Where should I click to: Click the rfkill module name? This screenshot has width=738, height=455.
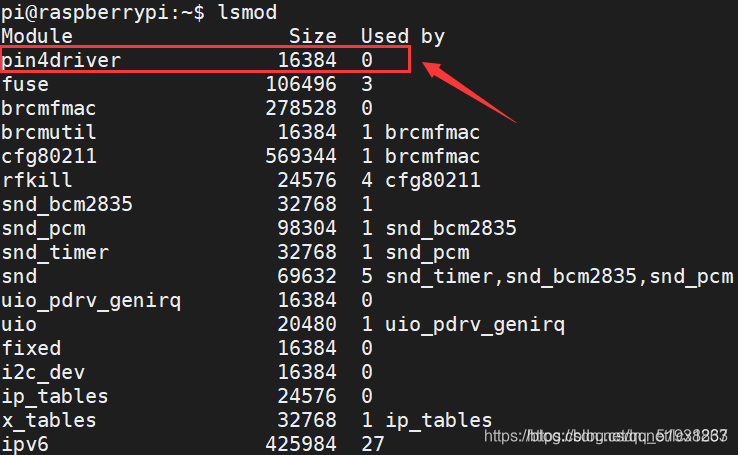point(37,180)
